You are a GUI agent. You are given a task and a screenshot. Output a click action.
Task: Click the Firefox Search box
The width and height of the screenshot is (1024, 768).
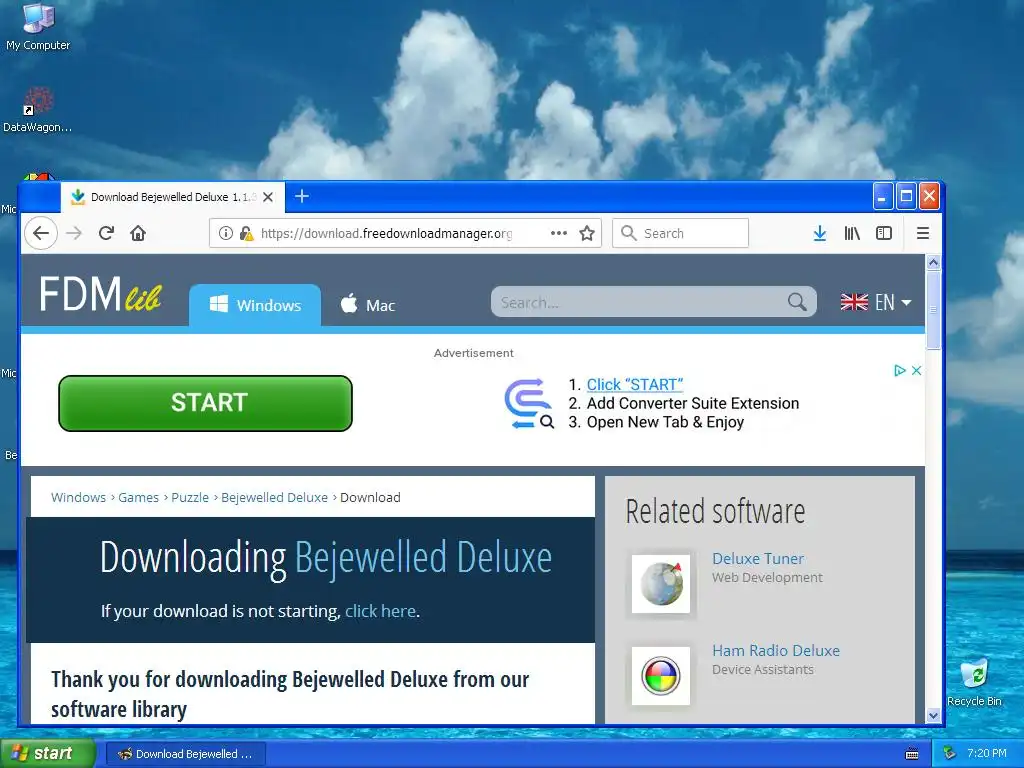[680, 233]
